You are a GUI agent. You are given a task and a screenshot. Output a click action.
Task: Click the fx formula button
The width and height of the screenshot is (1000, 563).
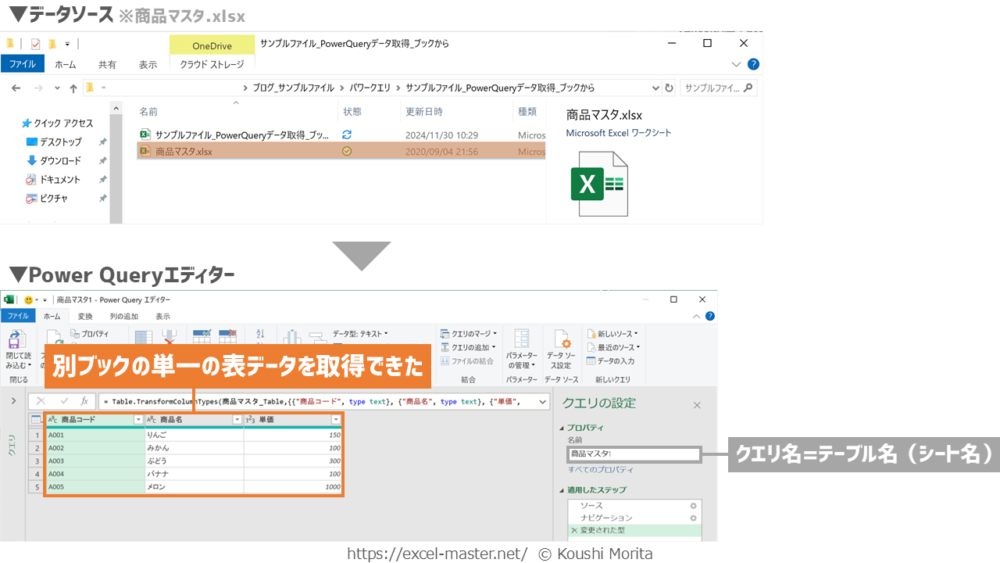pos(85,401)
